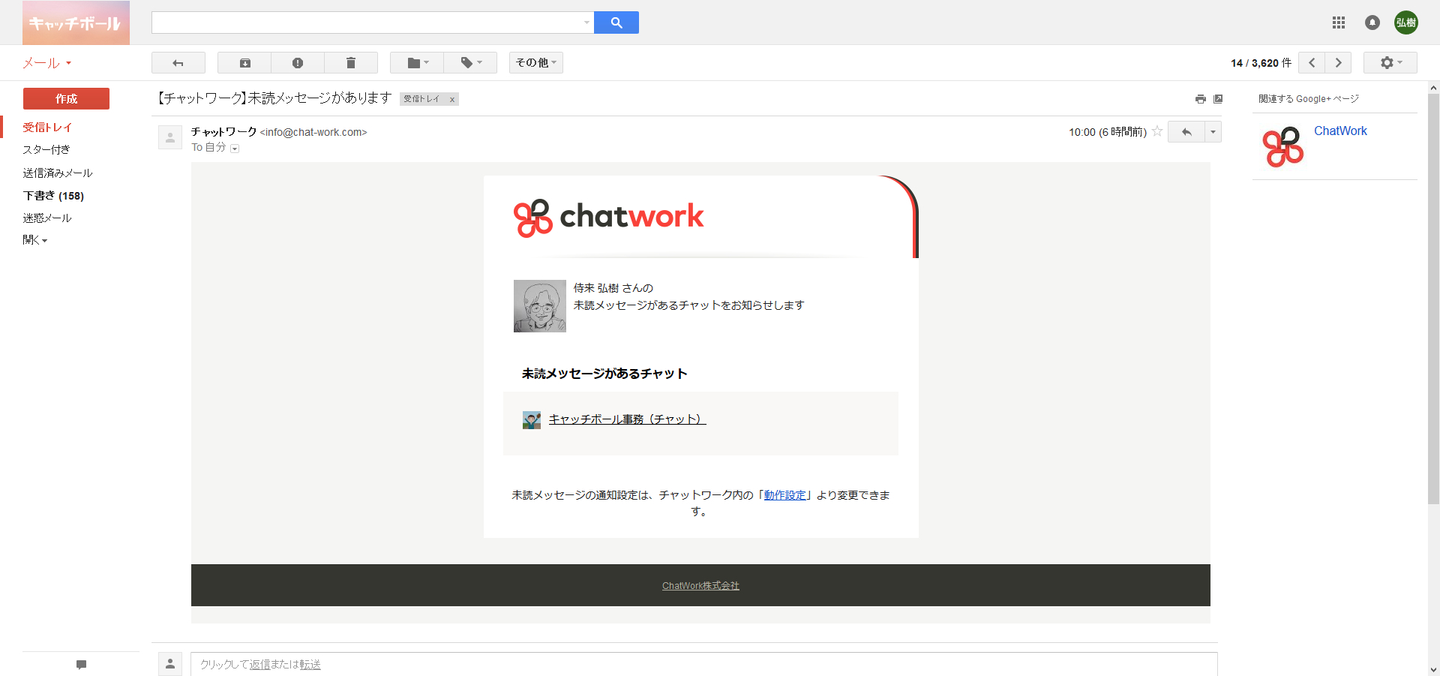
Task: Open the キャッチボール事務（チャット） link
Action: (x=627, y=420)
